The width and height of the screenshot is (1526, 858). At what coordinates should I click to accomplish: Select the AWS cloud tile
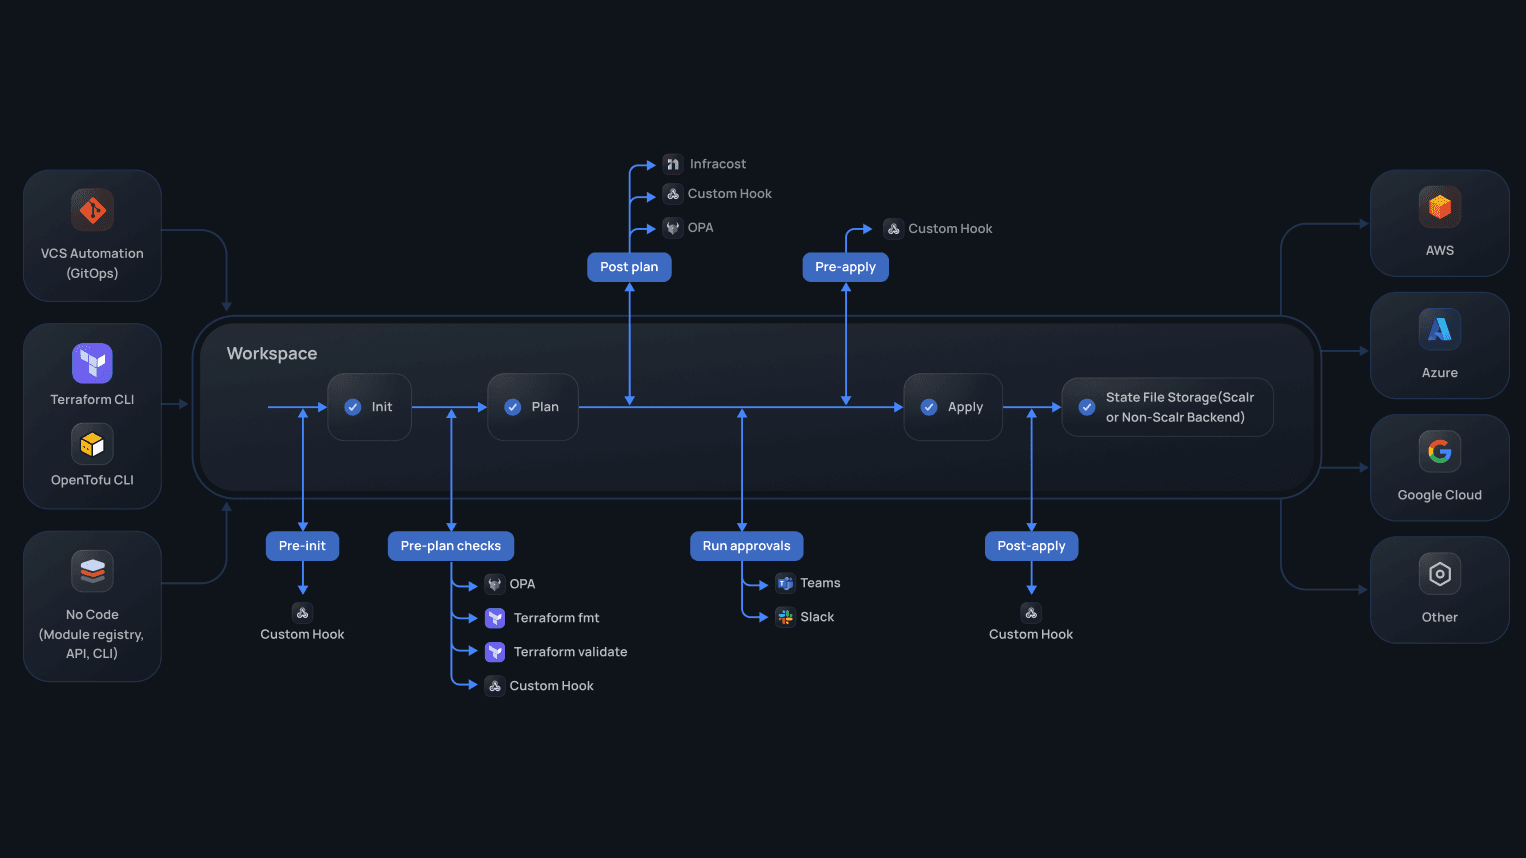click(x=1439, y=222)
